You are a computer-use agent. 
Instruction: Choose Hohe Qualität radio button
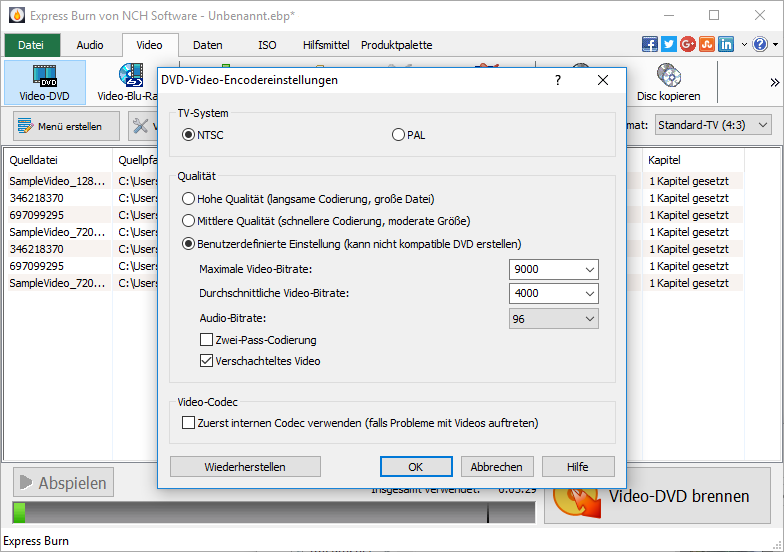[188, 199]
